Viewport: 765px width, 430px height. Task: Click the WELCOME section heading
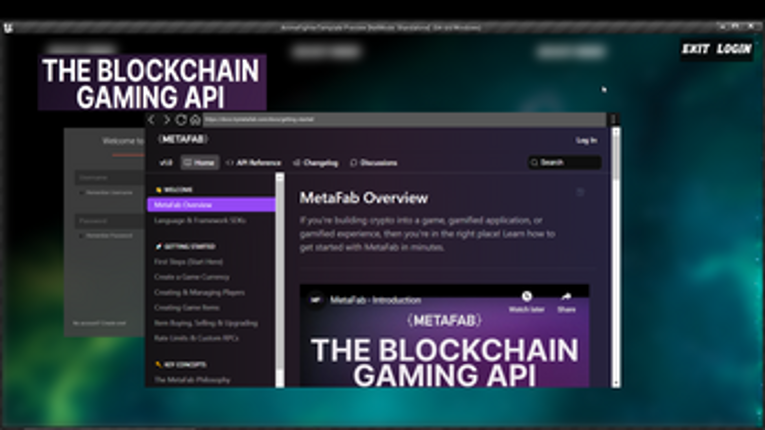coord(174,189)
